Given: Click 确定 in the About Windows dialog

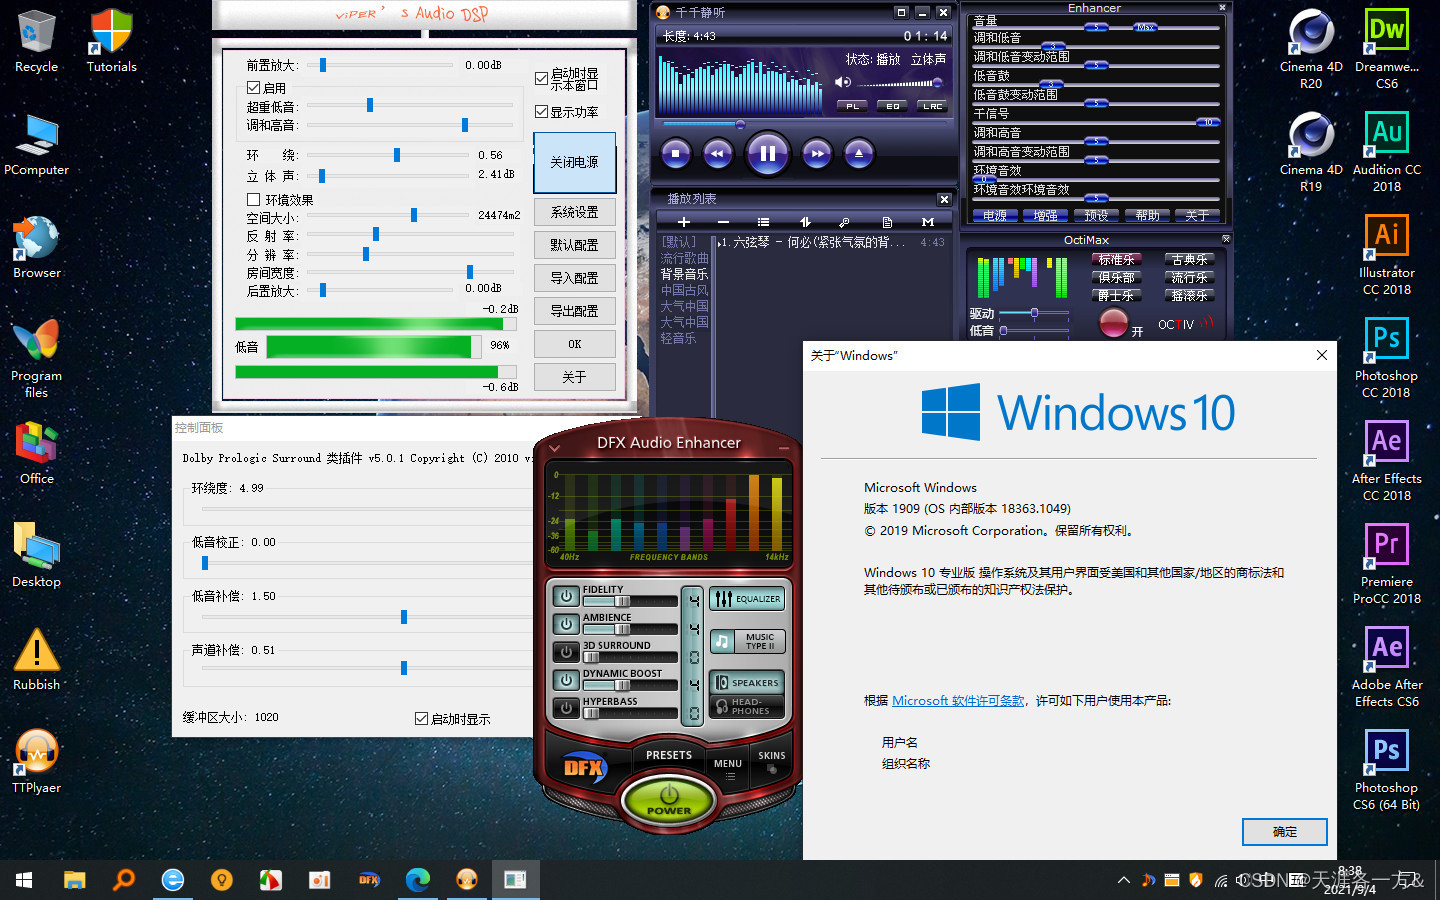Looking at the screenshot, I should tap(1285, 832).
